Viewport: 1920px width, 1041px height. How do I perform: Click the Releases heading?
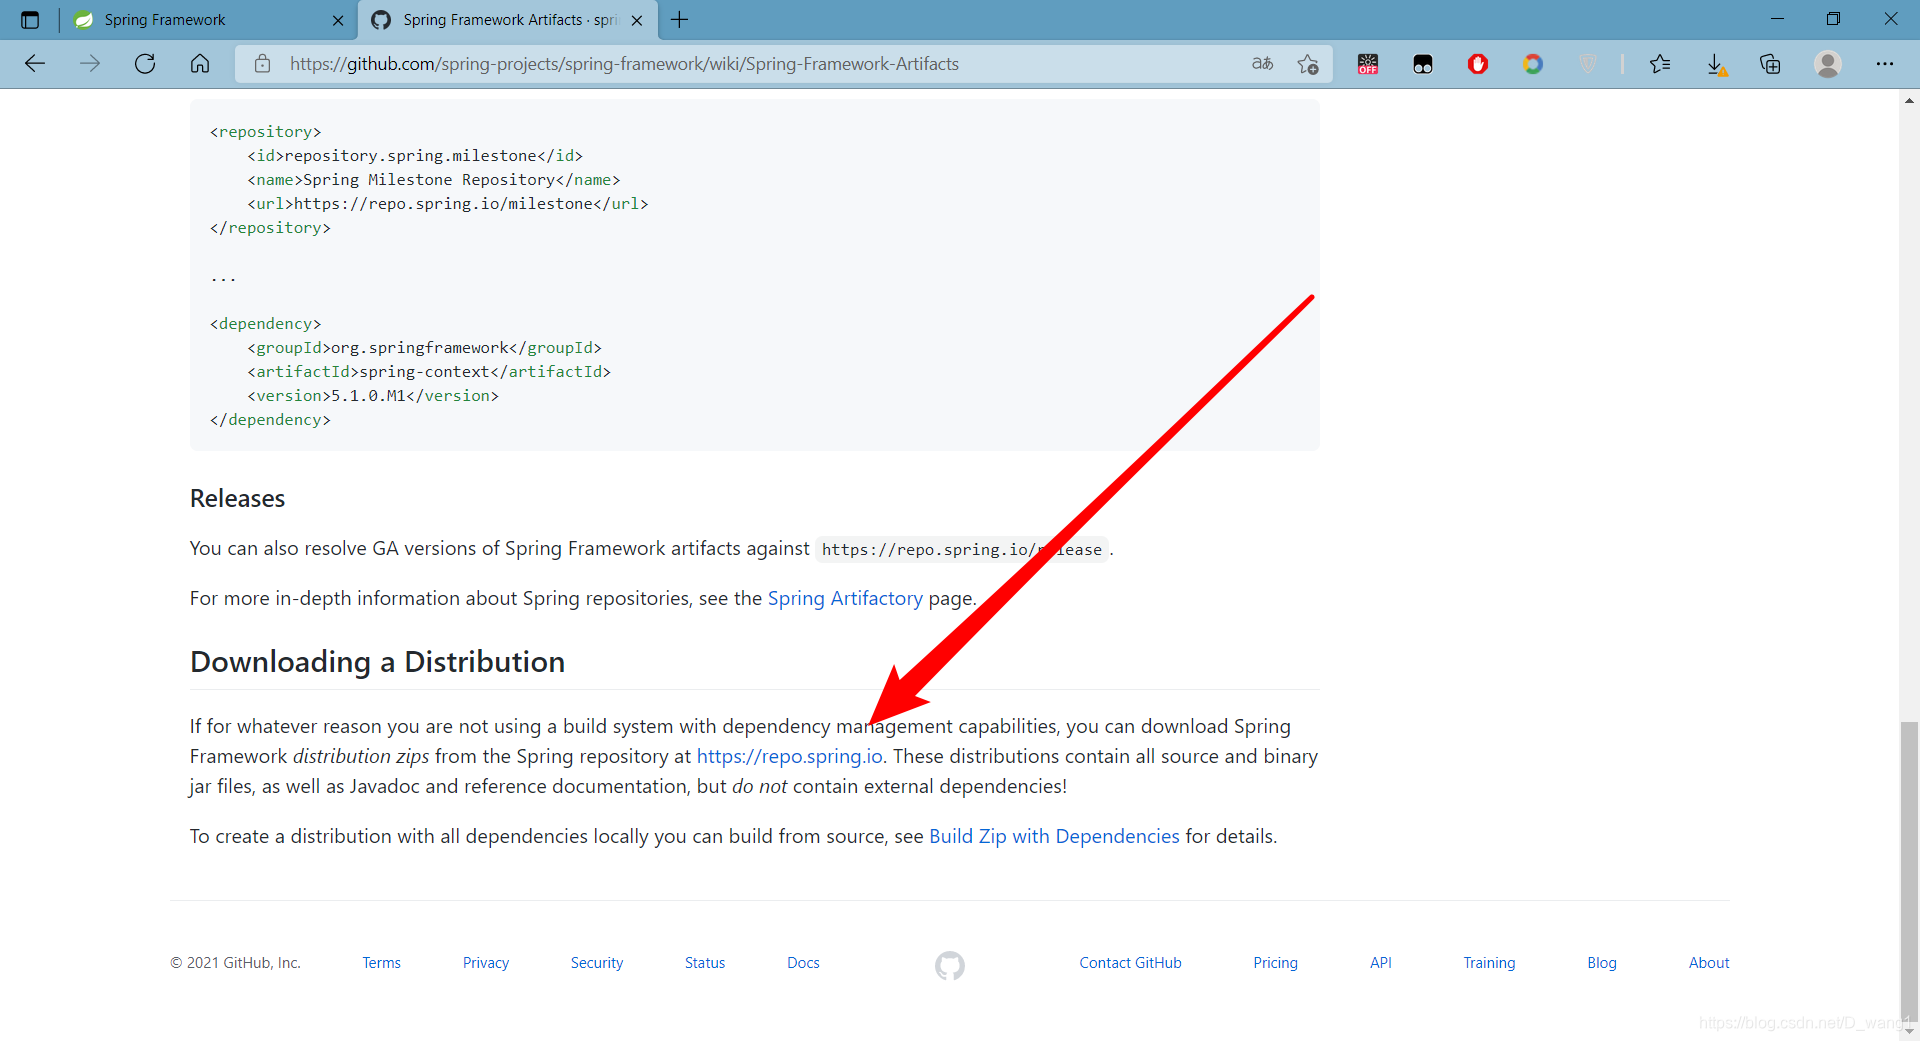coord(237,498)
